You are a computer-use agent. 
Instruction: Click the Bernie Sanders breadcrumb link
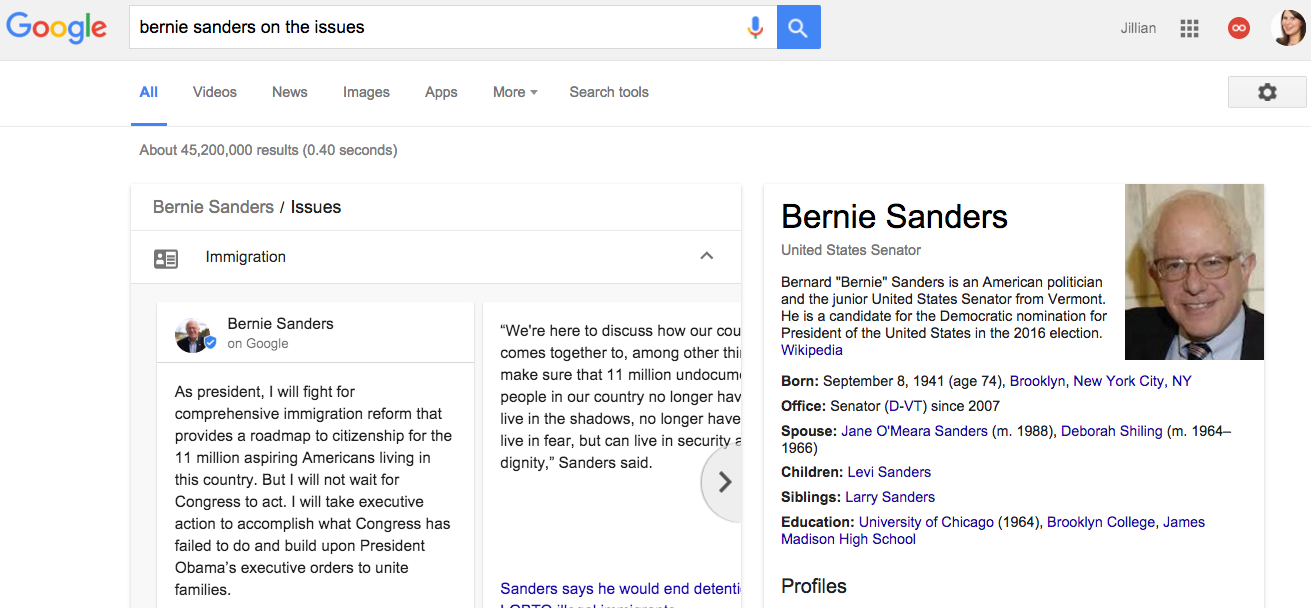click(x=213, y=207)
